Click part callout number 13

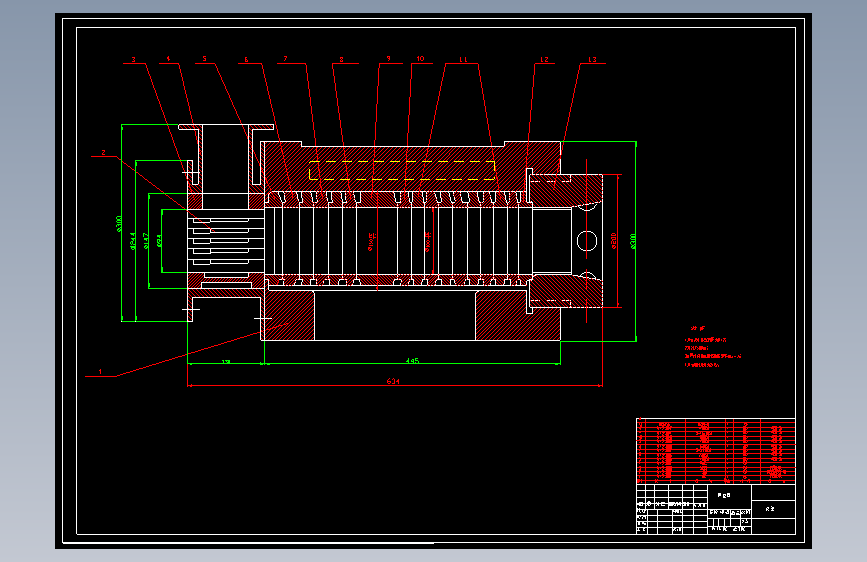click(592, 59)
